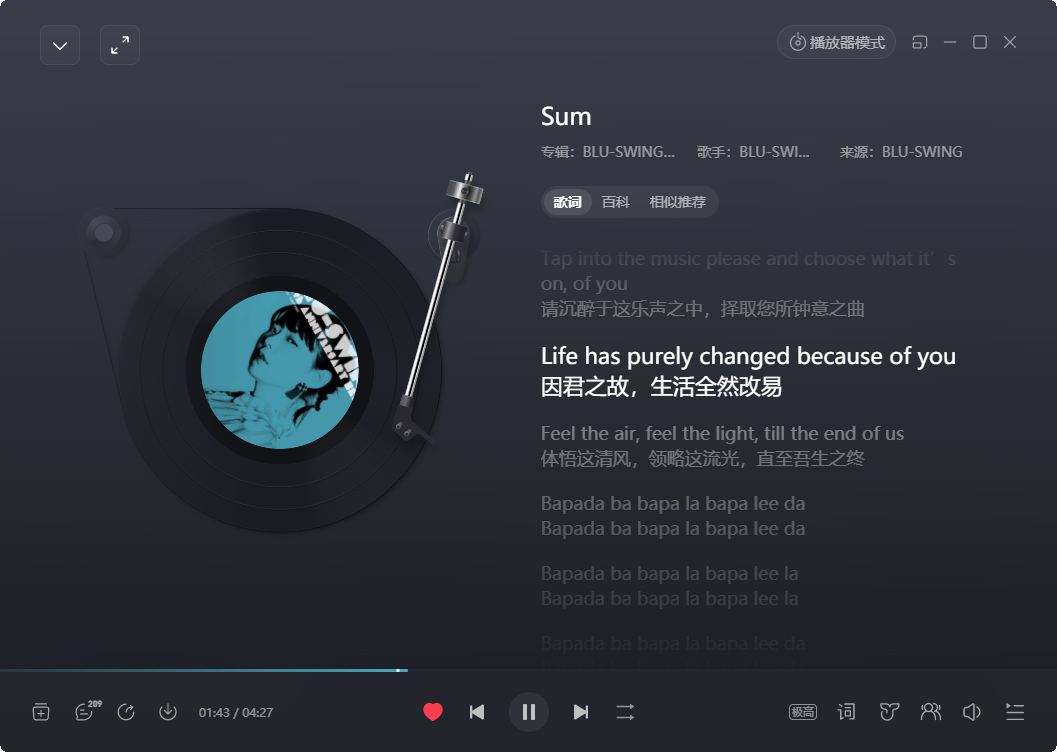The height and width of the screenshot is (752, 1057).
Task: Unlike the song with the red heart
Action: coord(433,712)
